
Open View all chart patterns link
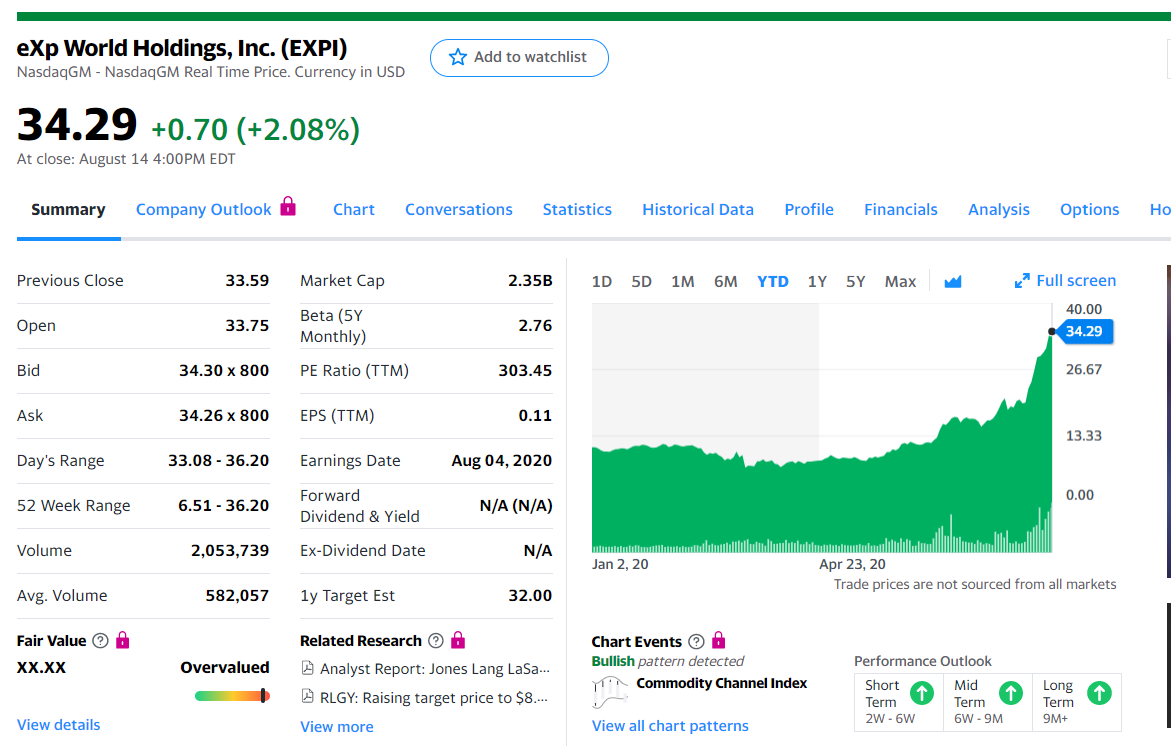point(670,726)
